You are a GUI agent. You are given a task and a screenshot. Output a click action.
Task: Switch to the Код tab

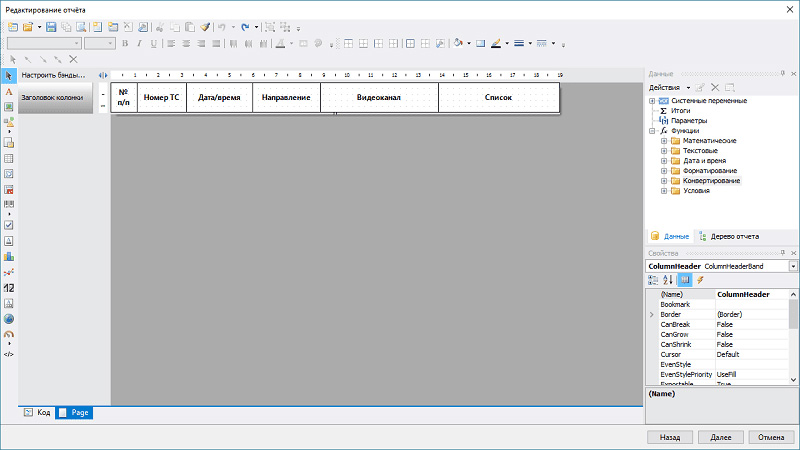point(37,412)
